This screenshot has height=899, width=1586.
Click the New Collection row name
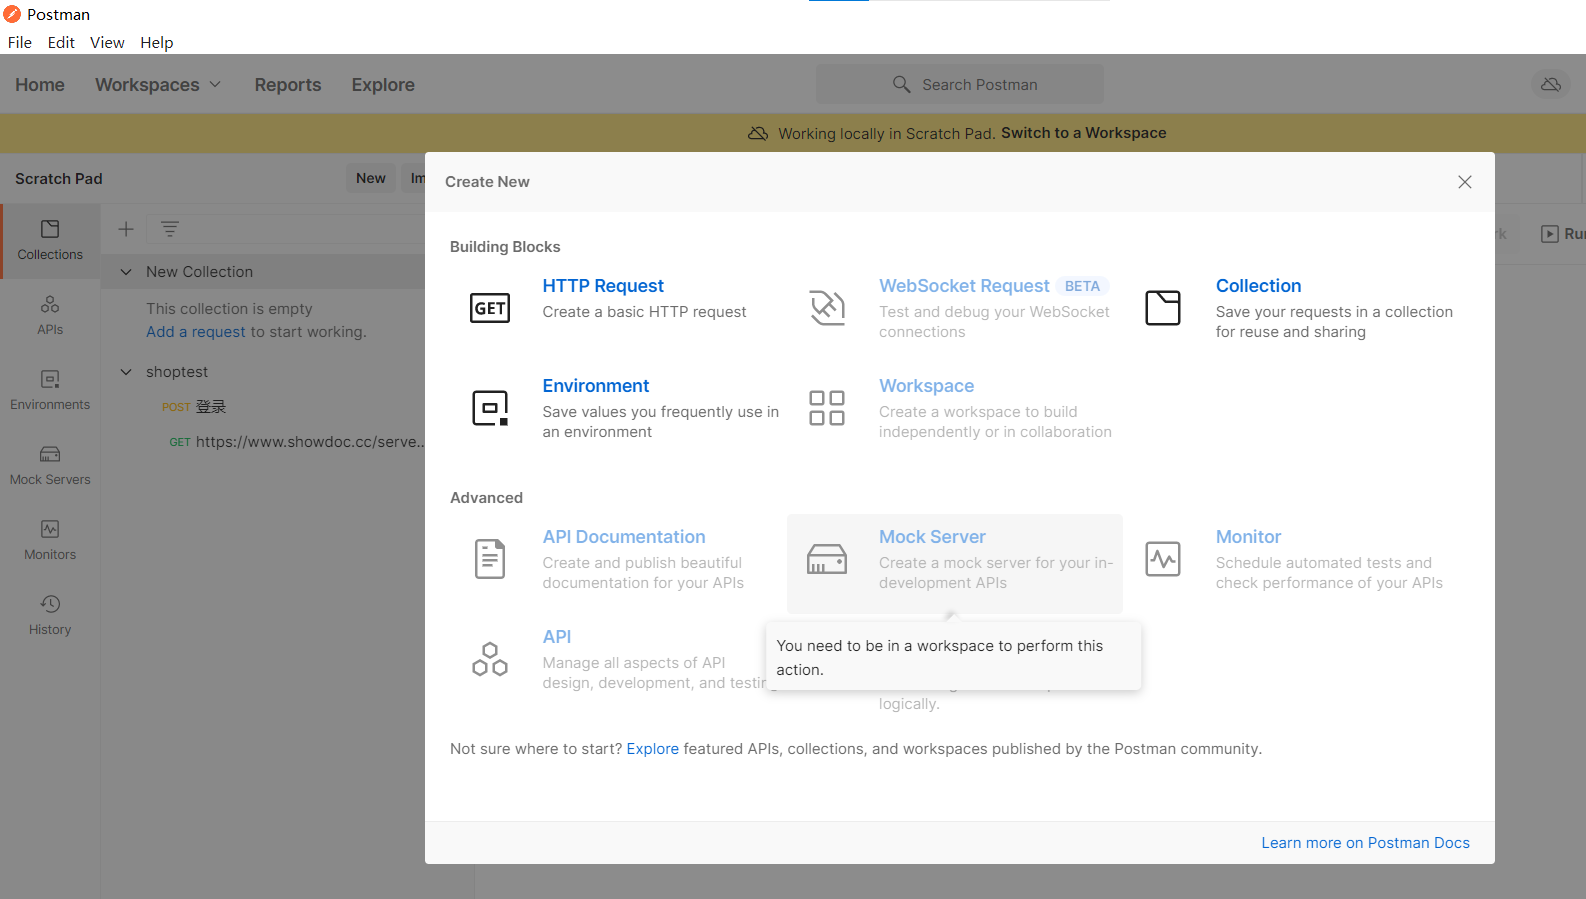[199, 272]
